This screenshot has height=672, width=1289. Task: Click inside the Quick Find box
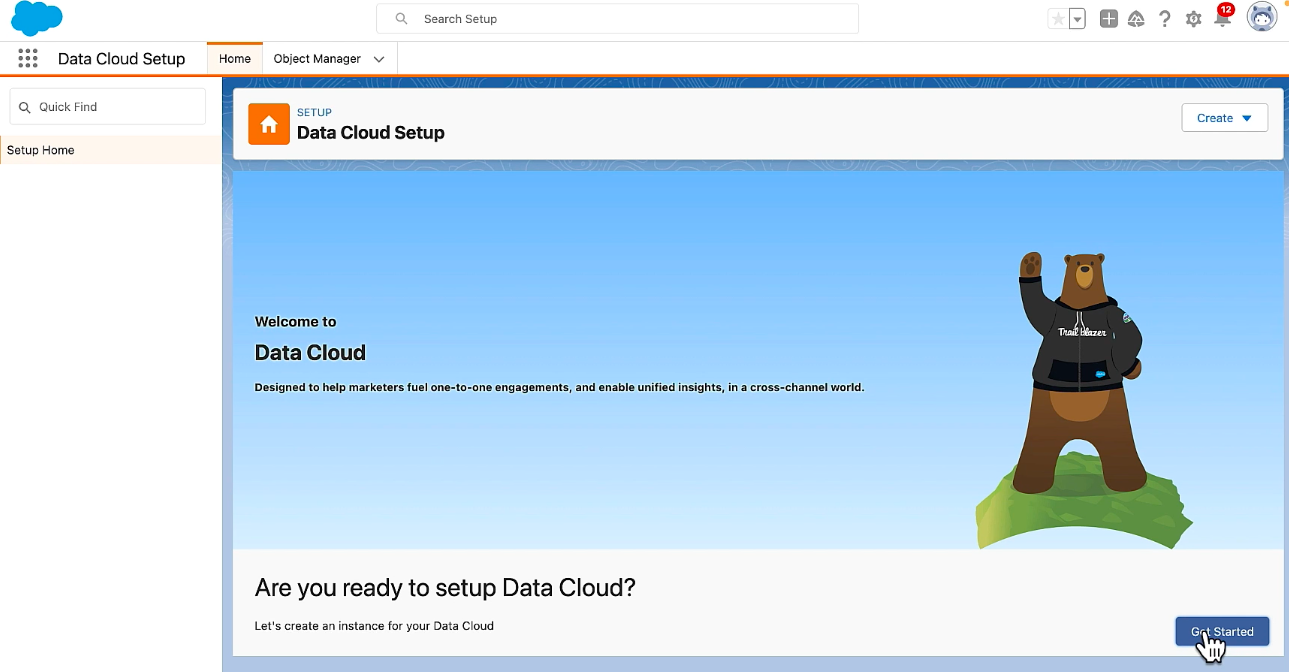tap(107, 106)
